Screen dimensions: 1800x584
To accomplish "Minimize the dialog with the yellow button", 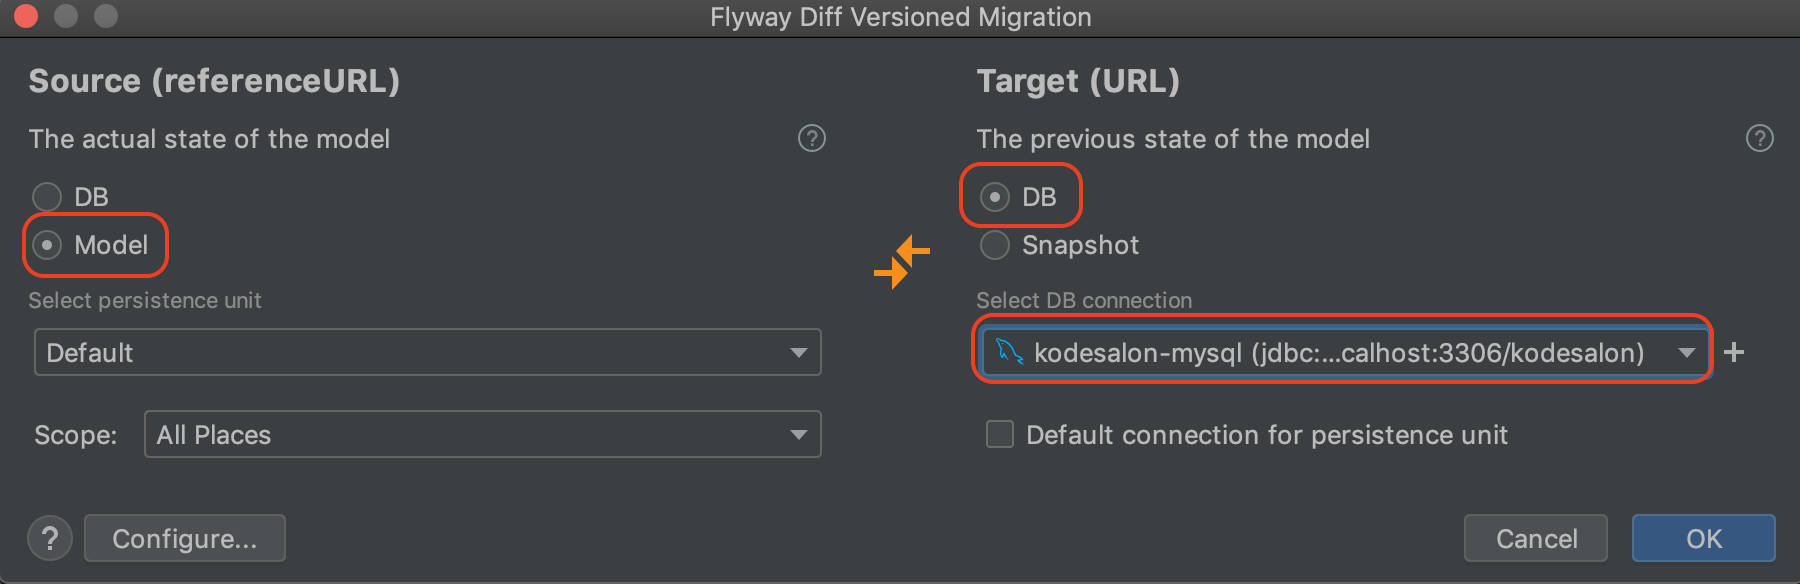I will (x=66, y=16).
